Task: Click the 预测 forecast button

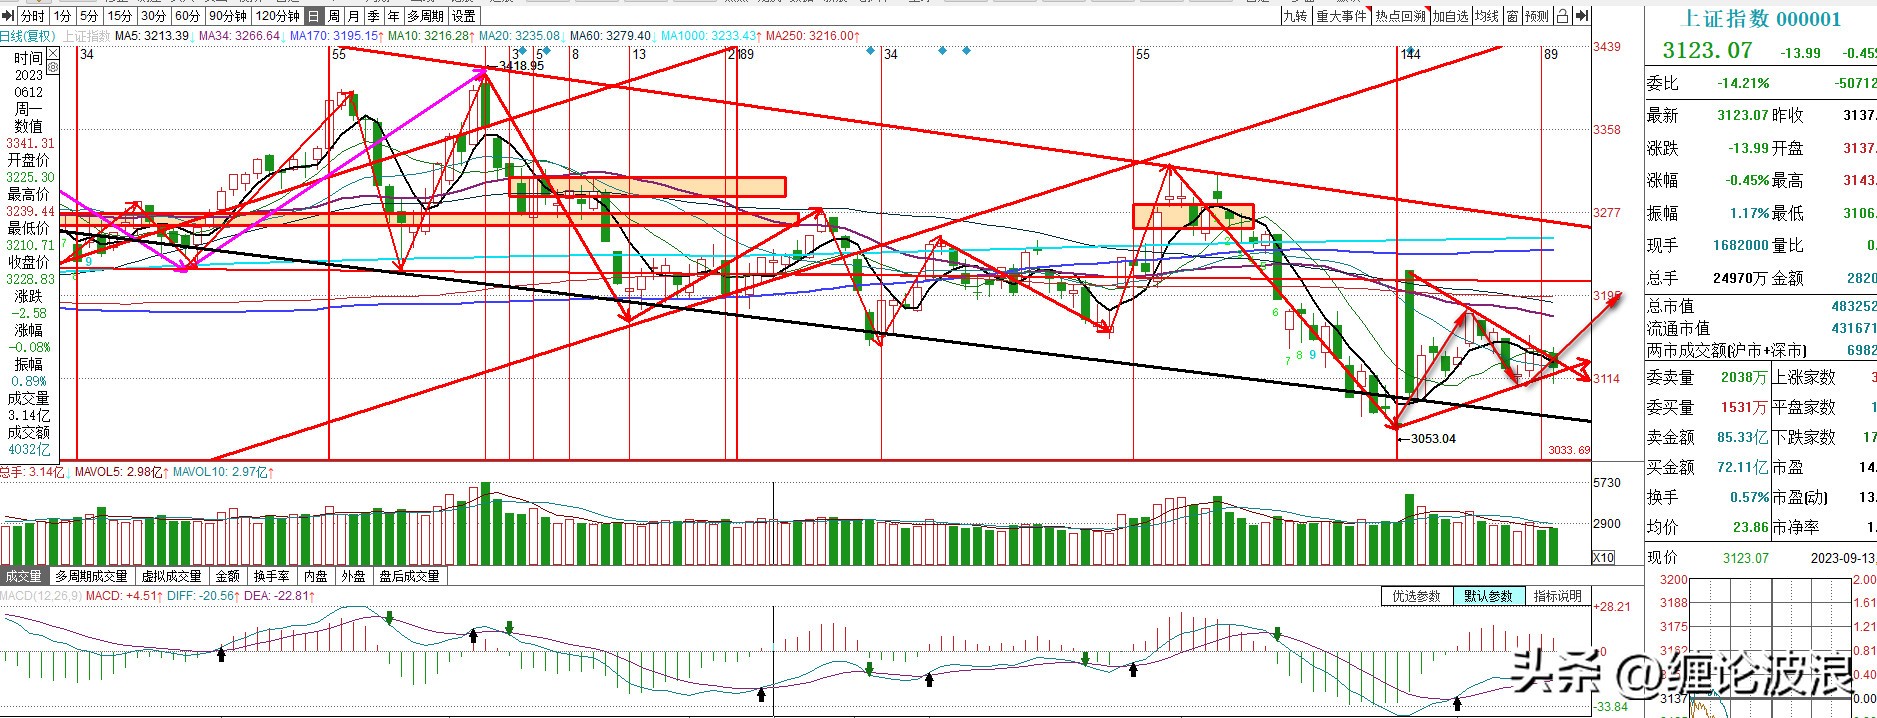Action: pos(1537,16)
